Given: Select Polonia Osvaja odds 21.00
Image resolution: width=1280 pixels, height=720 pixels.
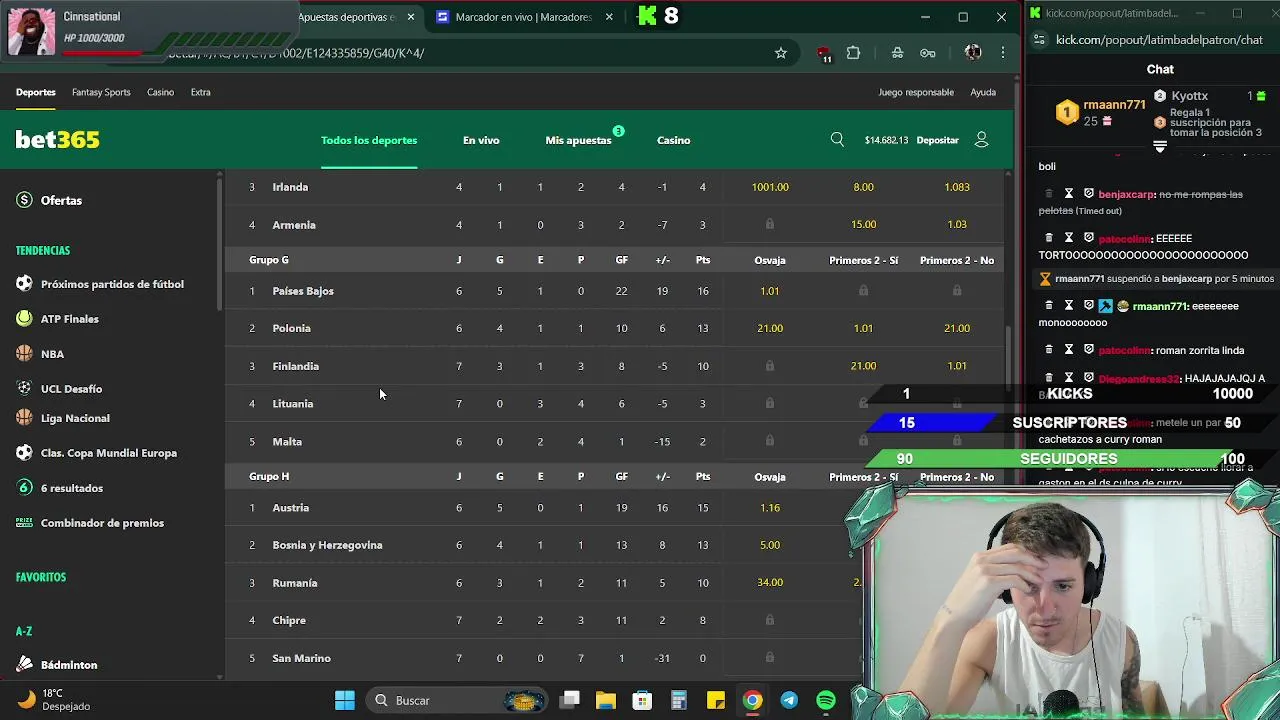Looking at the screenshot, I should pyautogui.click(x=770, y=328).
